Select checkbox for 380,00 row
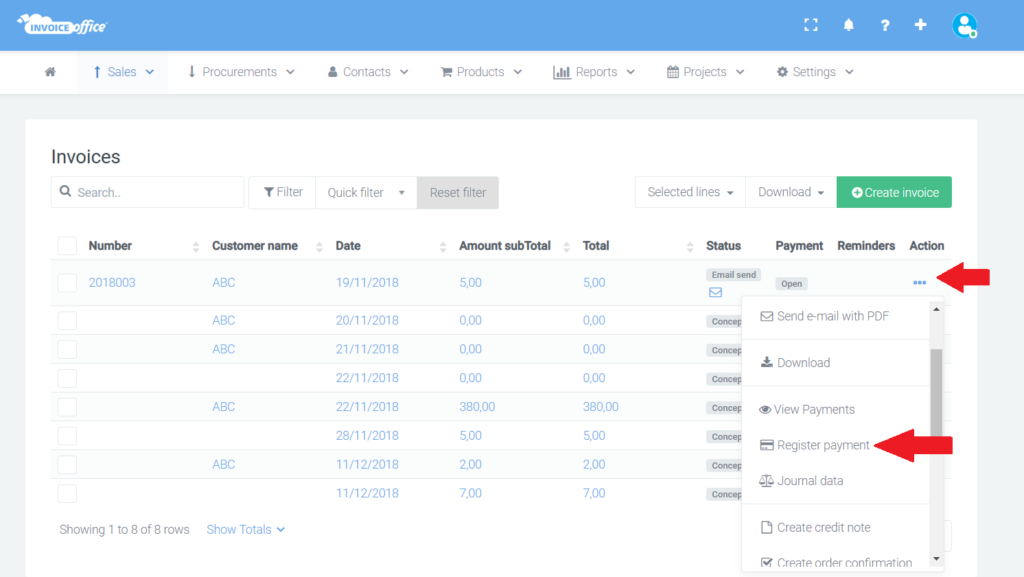This screenshot has height=577, width=1024. coord(67,407)
